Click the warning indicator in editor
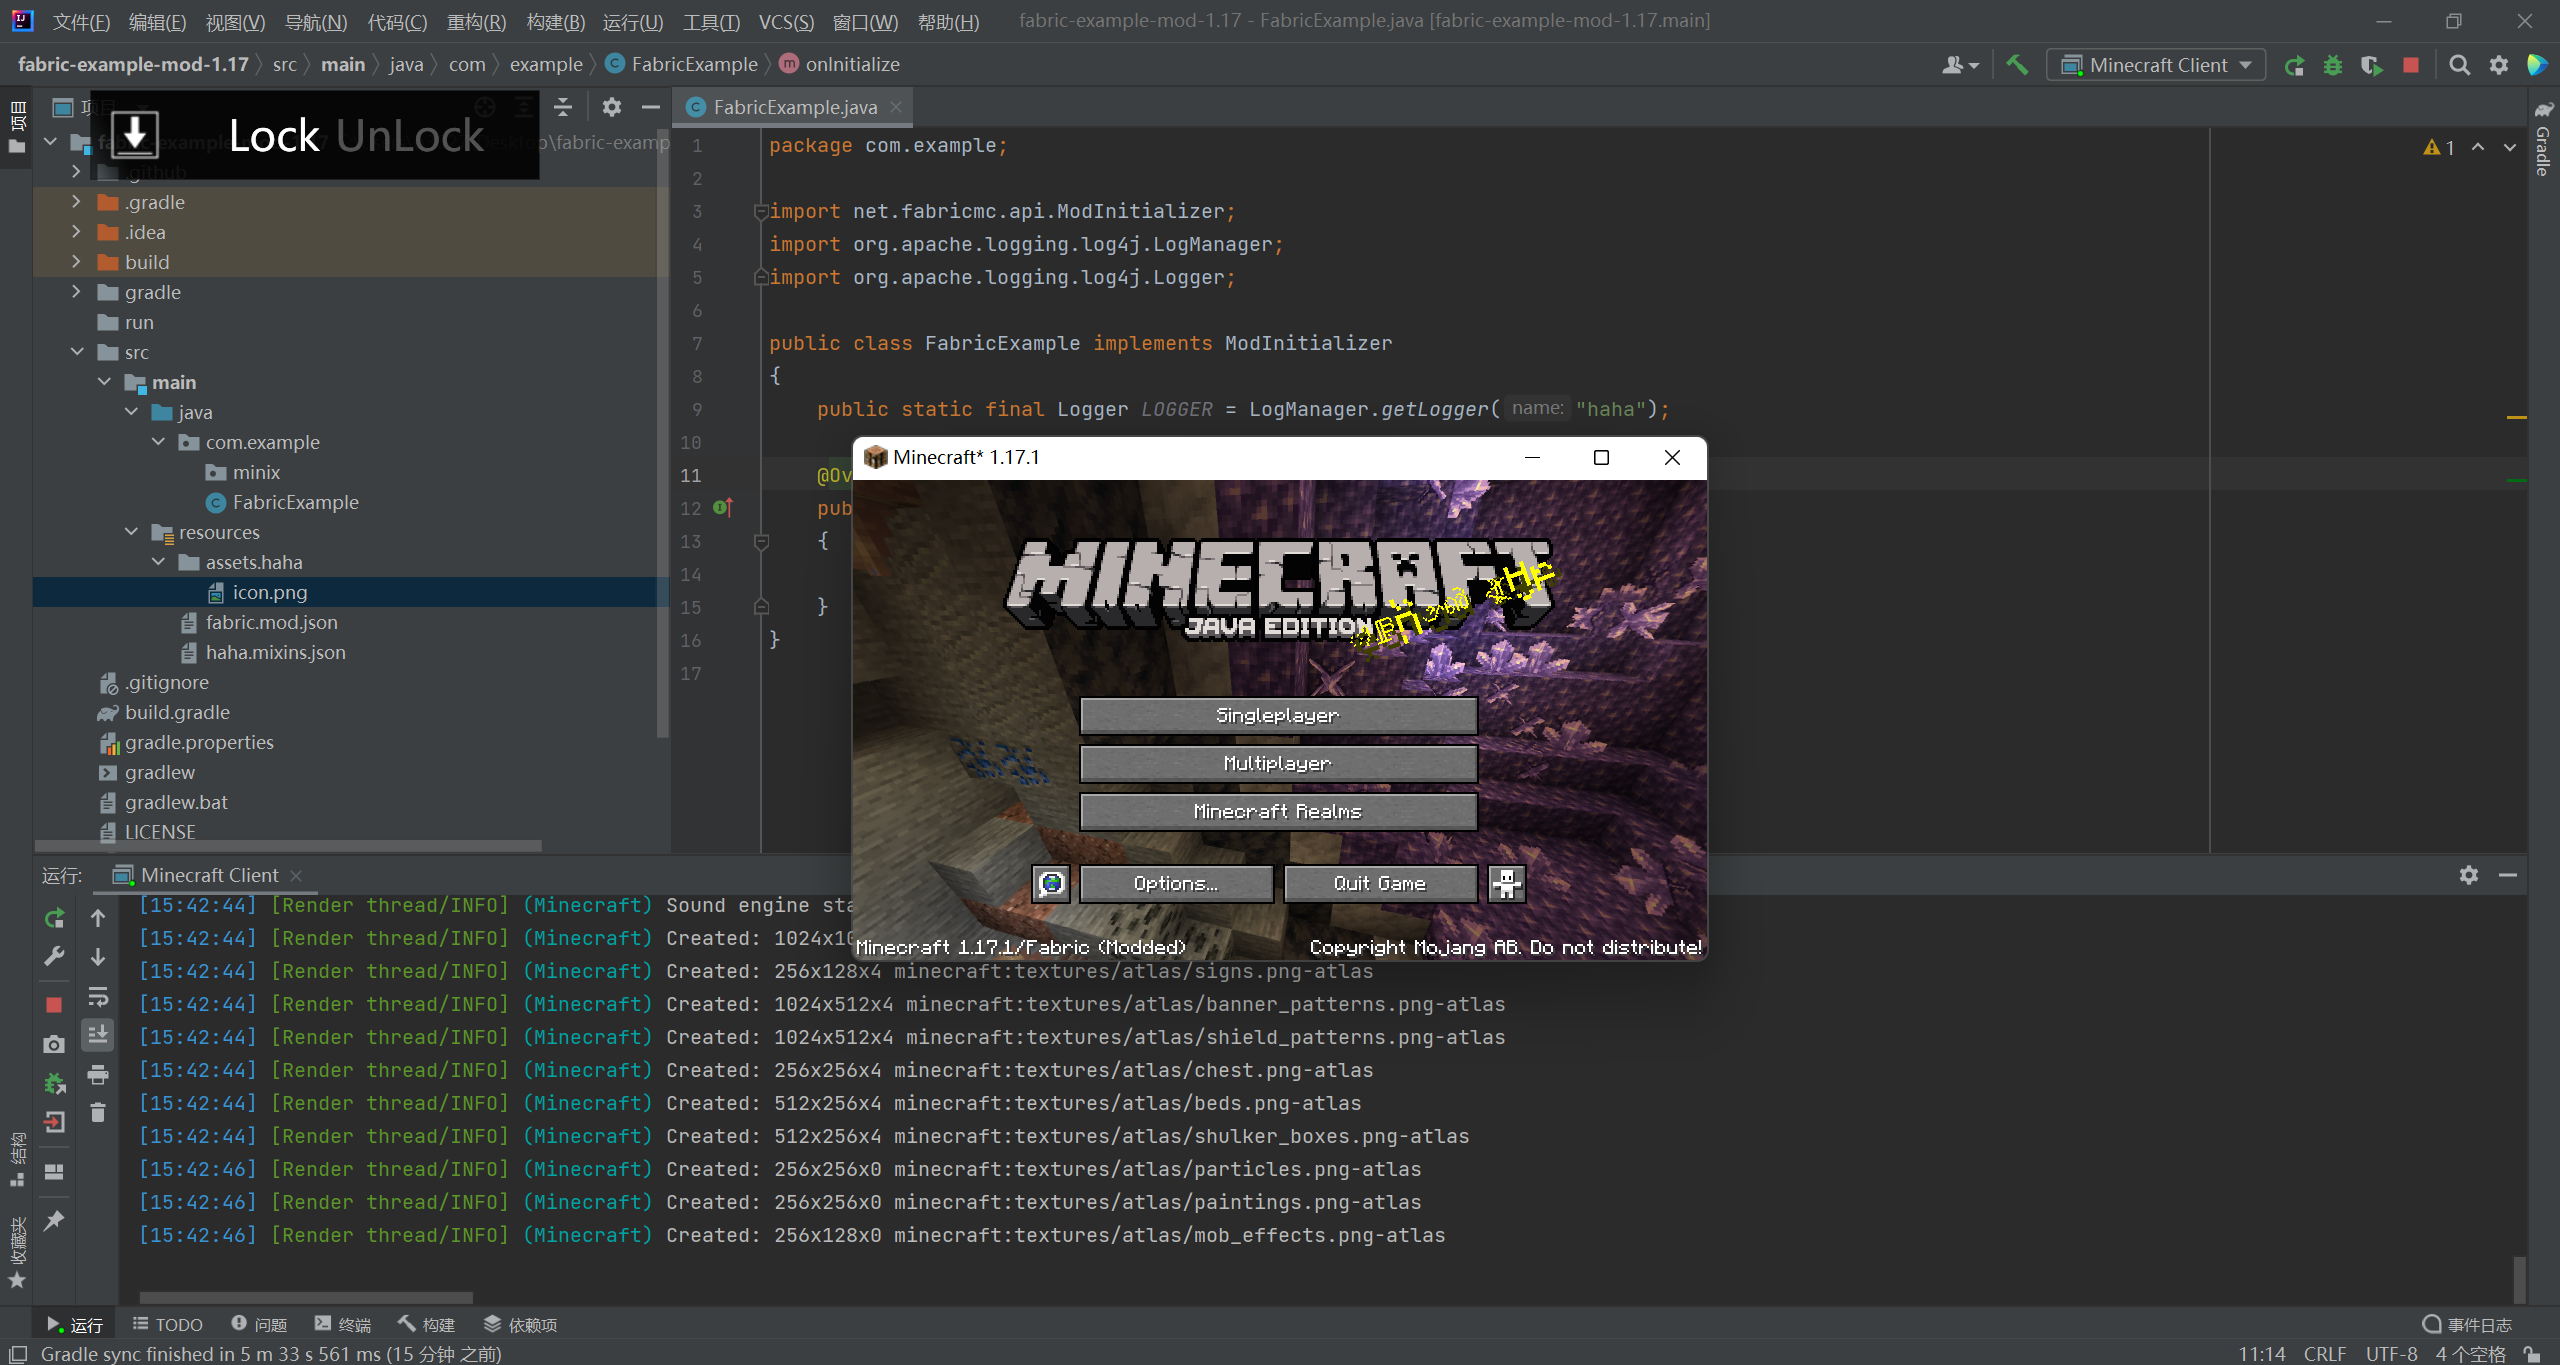Screen dimensions: 2560x1365 tap(2439, 147)
